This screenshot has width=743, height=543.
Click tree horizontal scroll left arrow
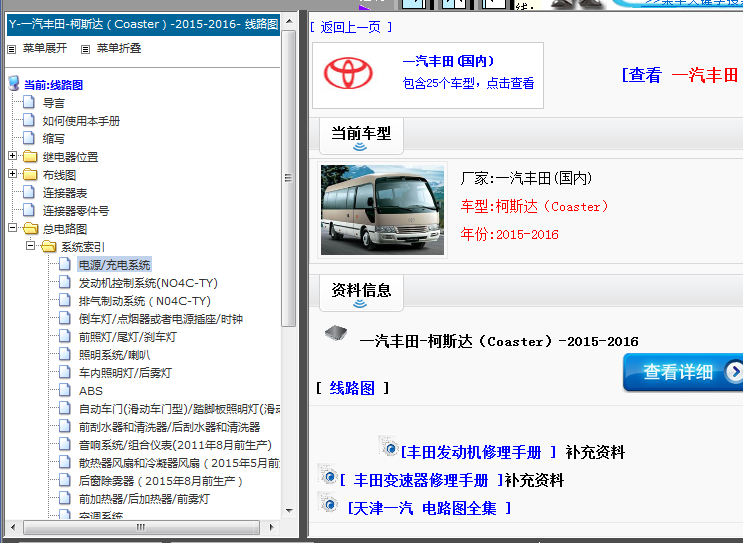point(13,527)
